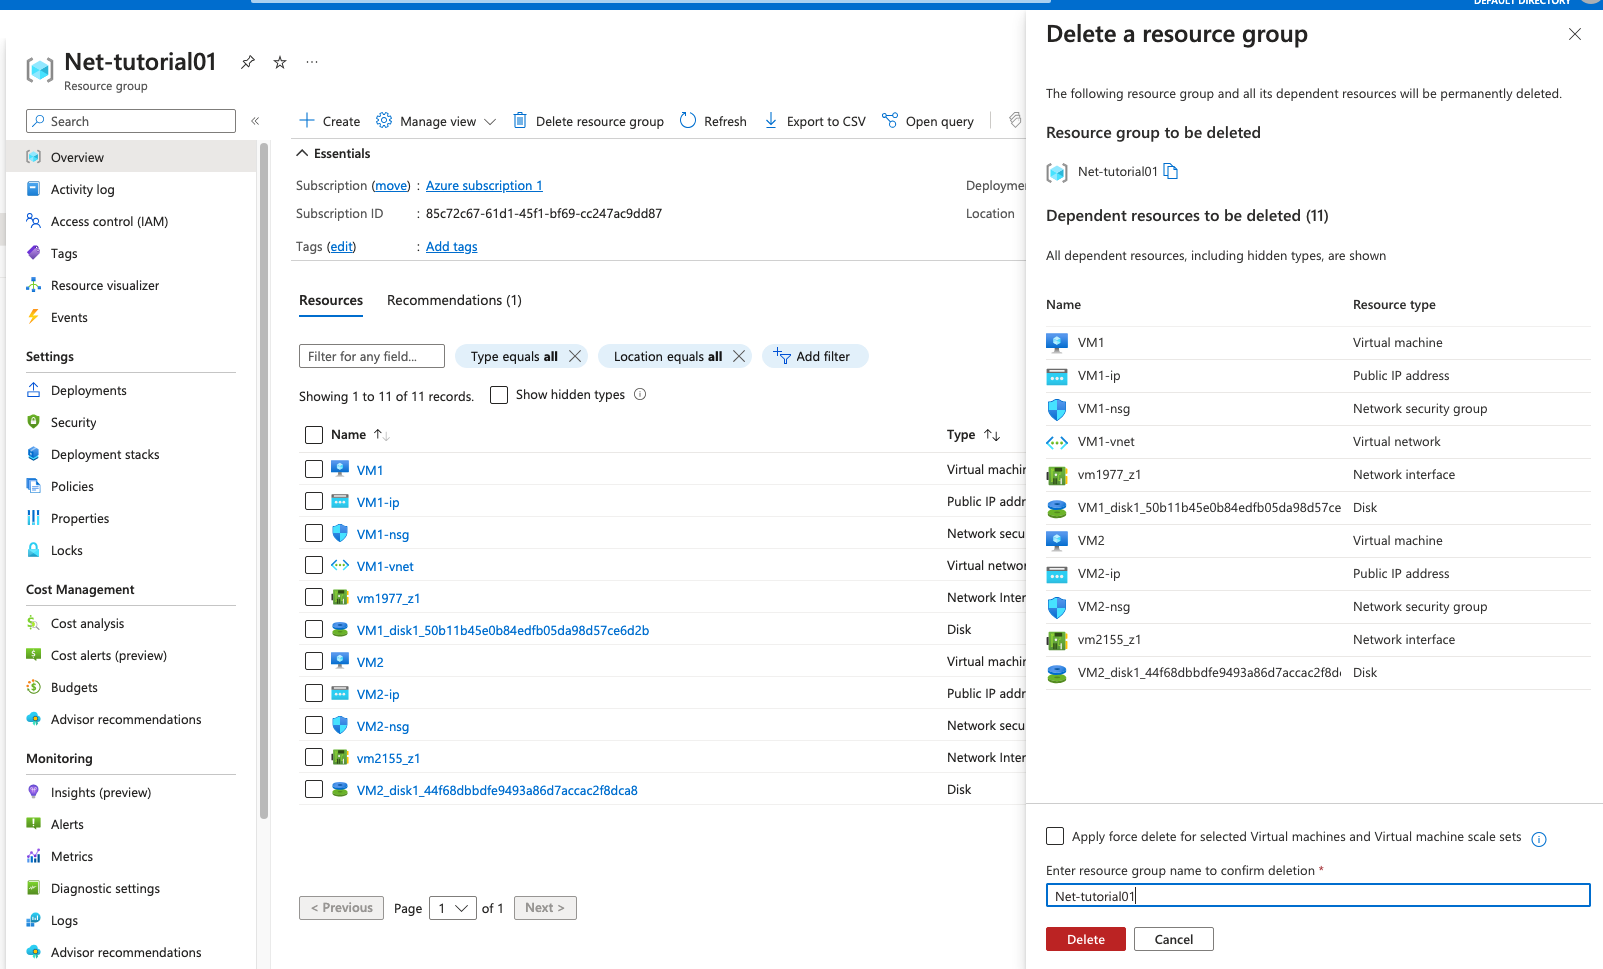Tick the checkbox for VM1-ip
This screenshot has height=969, width=1603.
pyautogui.click(x=314, y=501)
